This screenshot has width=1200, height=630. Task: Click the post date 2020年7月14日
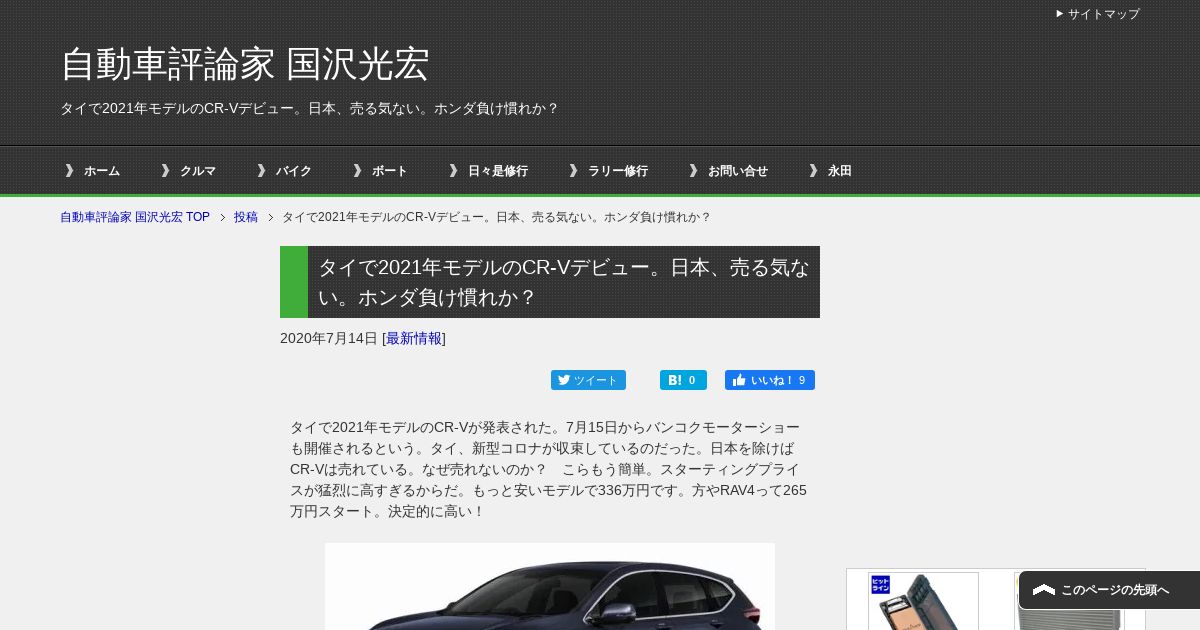pyautogui.click(x=329, y=339)
